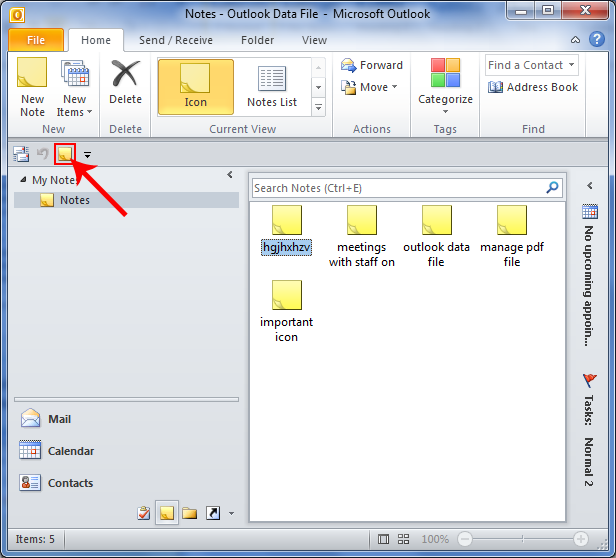Open the Notes module icon
This screenshot has height=558, width=616.
pyautogui.click(x=167, y=513)
